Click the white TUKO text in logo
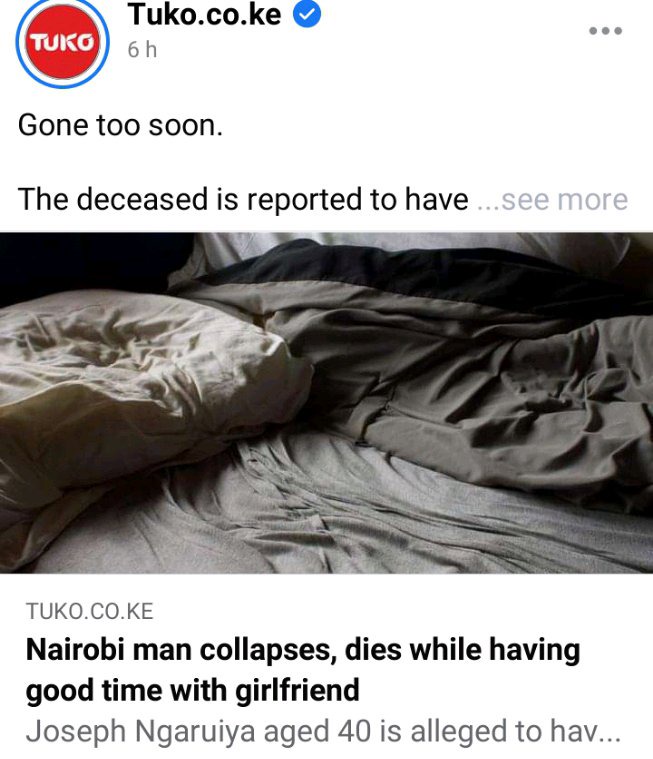 point(62,43)
